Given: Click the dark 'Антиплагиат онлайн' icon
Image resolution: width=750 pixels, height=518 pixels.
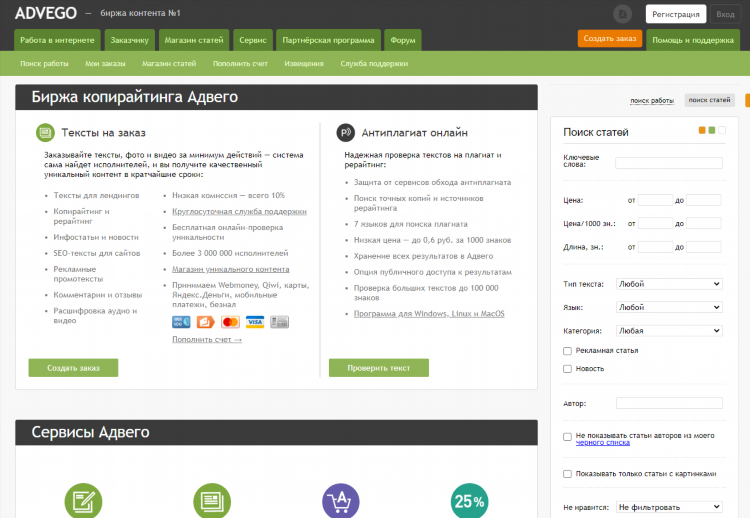Looking at the screenshot, I should point(345,132).
